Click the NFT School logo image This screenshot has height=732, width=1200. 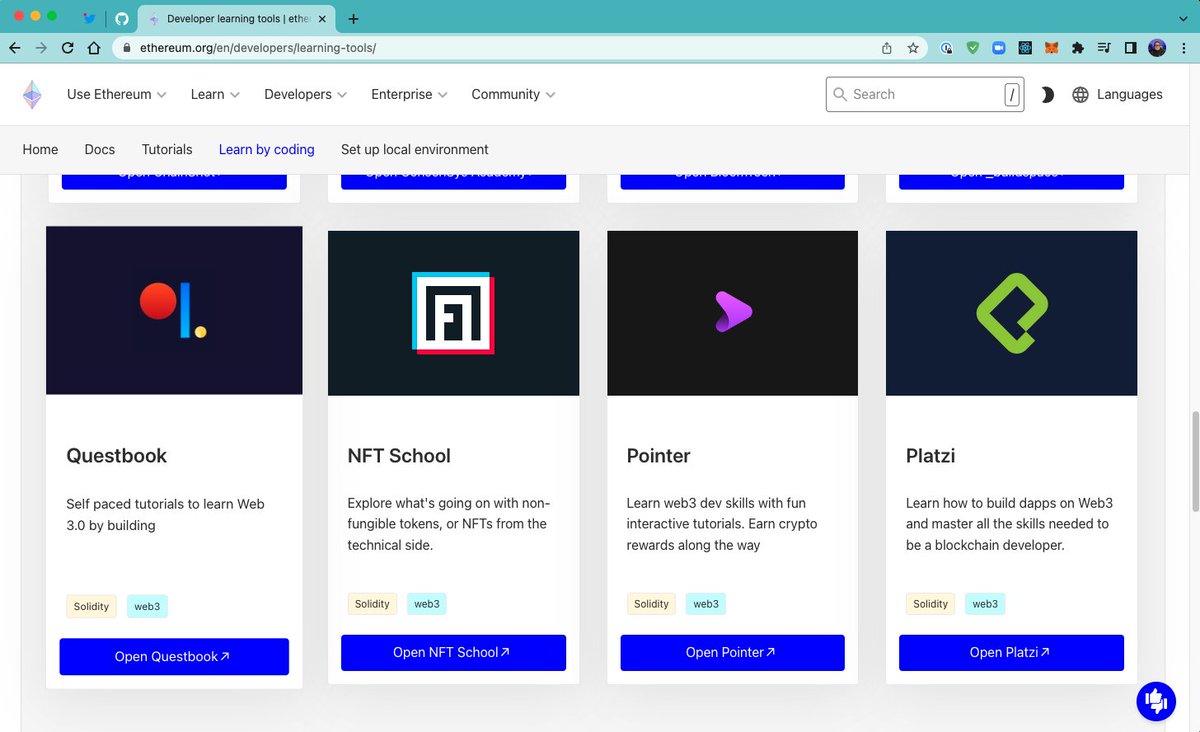(453, 313)
